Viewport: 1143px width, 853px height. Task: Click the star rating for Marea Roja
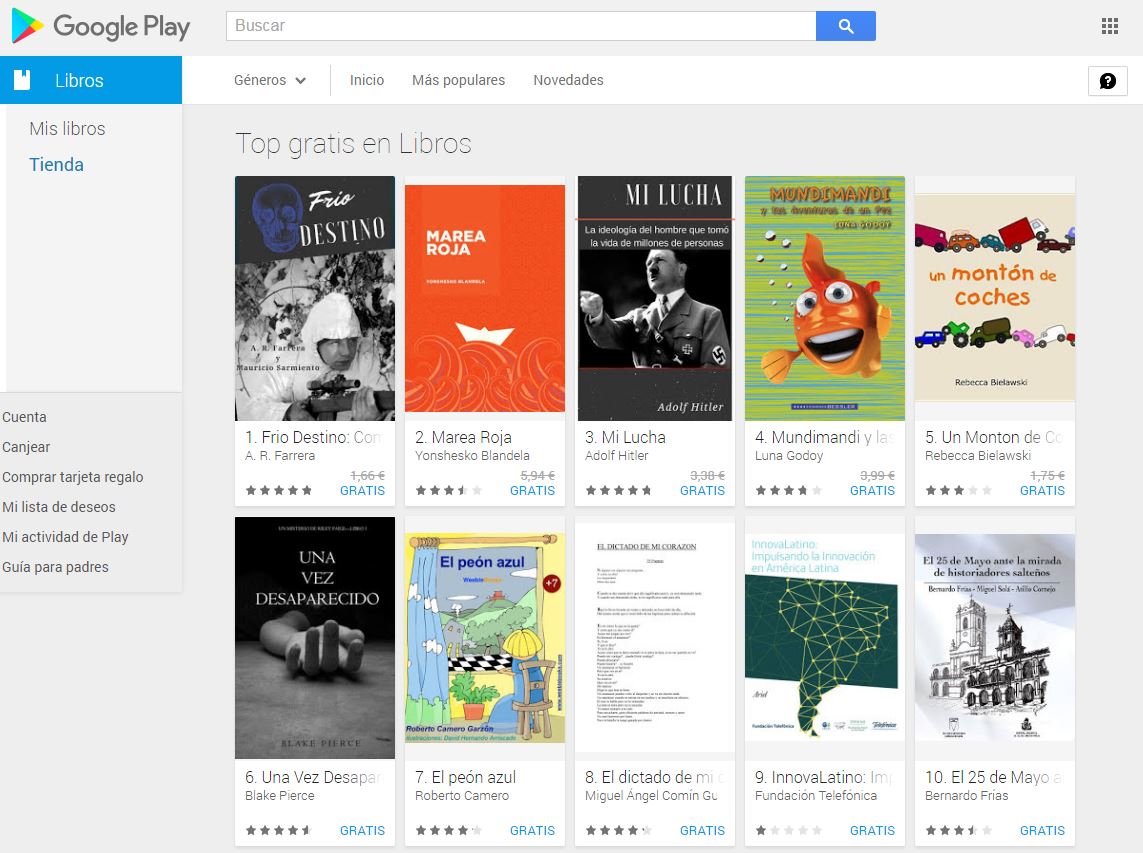(448, 491)
